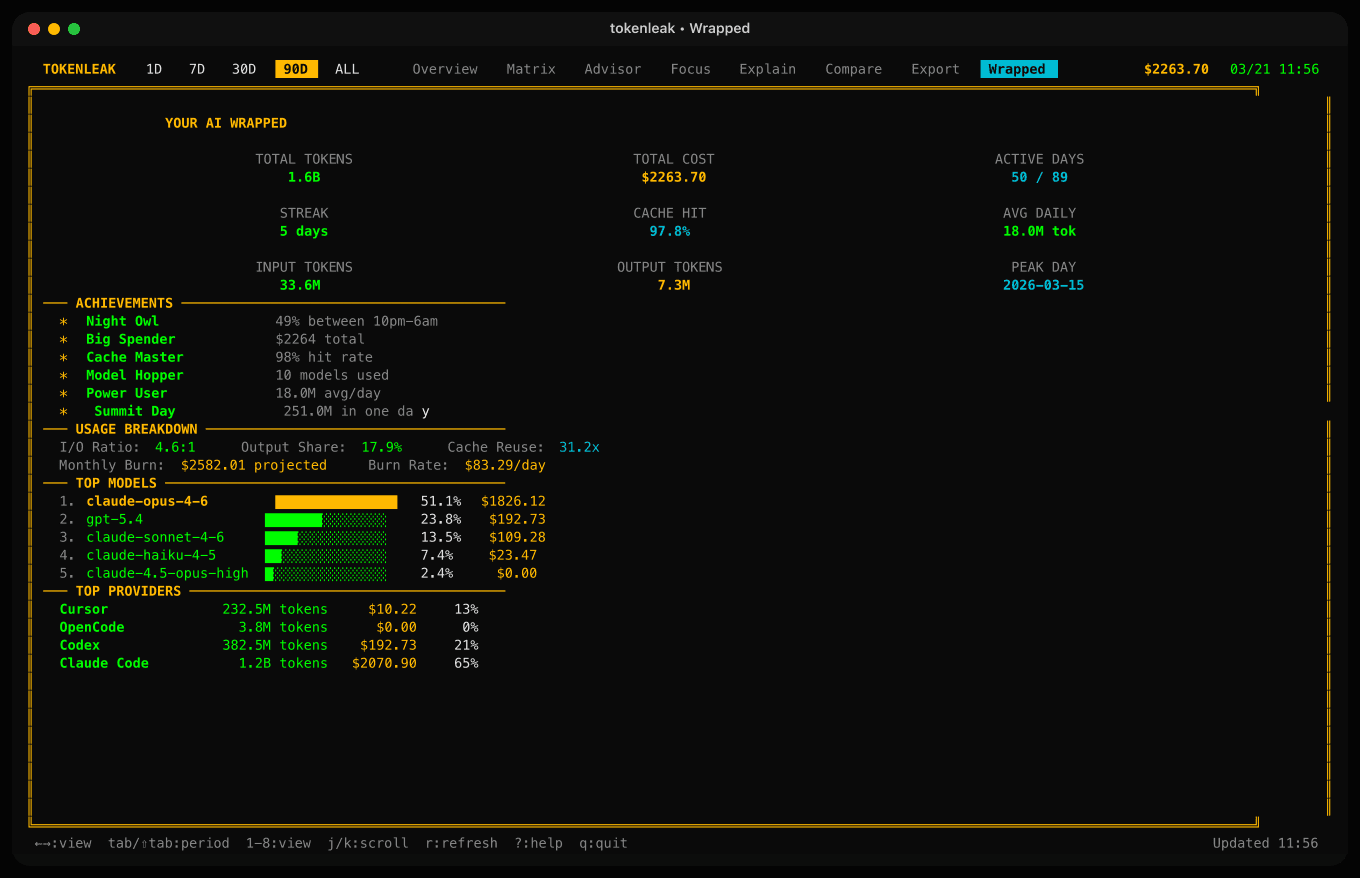1360x878 pixels.
Task: Click the active days value 50 / 89
Action: point(1040,177)
